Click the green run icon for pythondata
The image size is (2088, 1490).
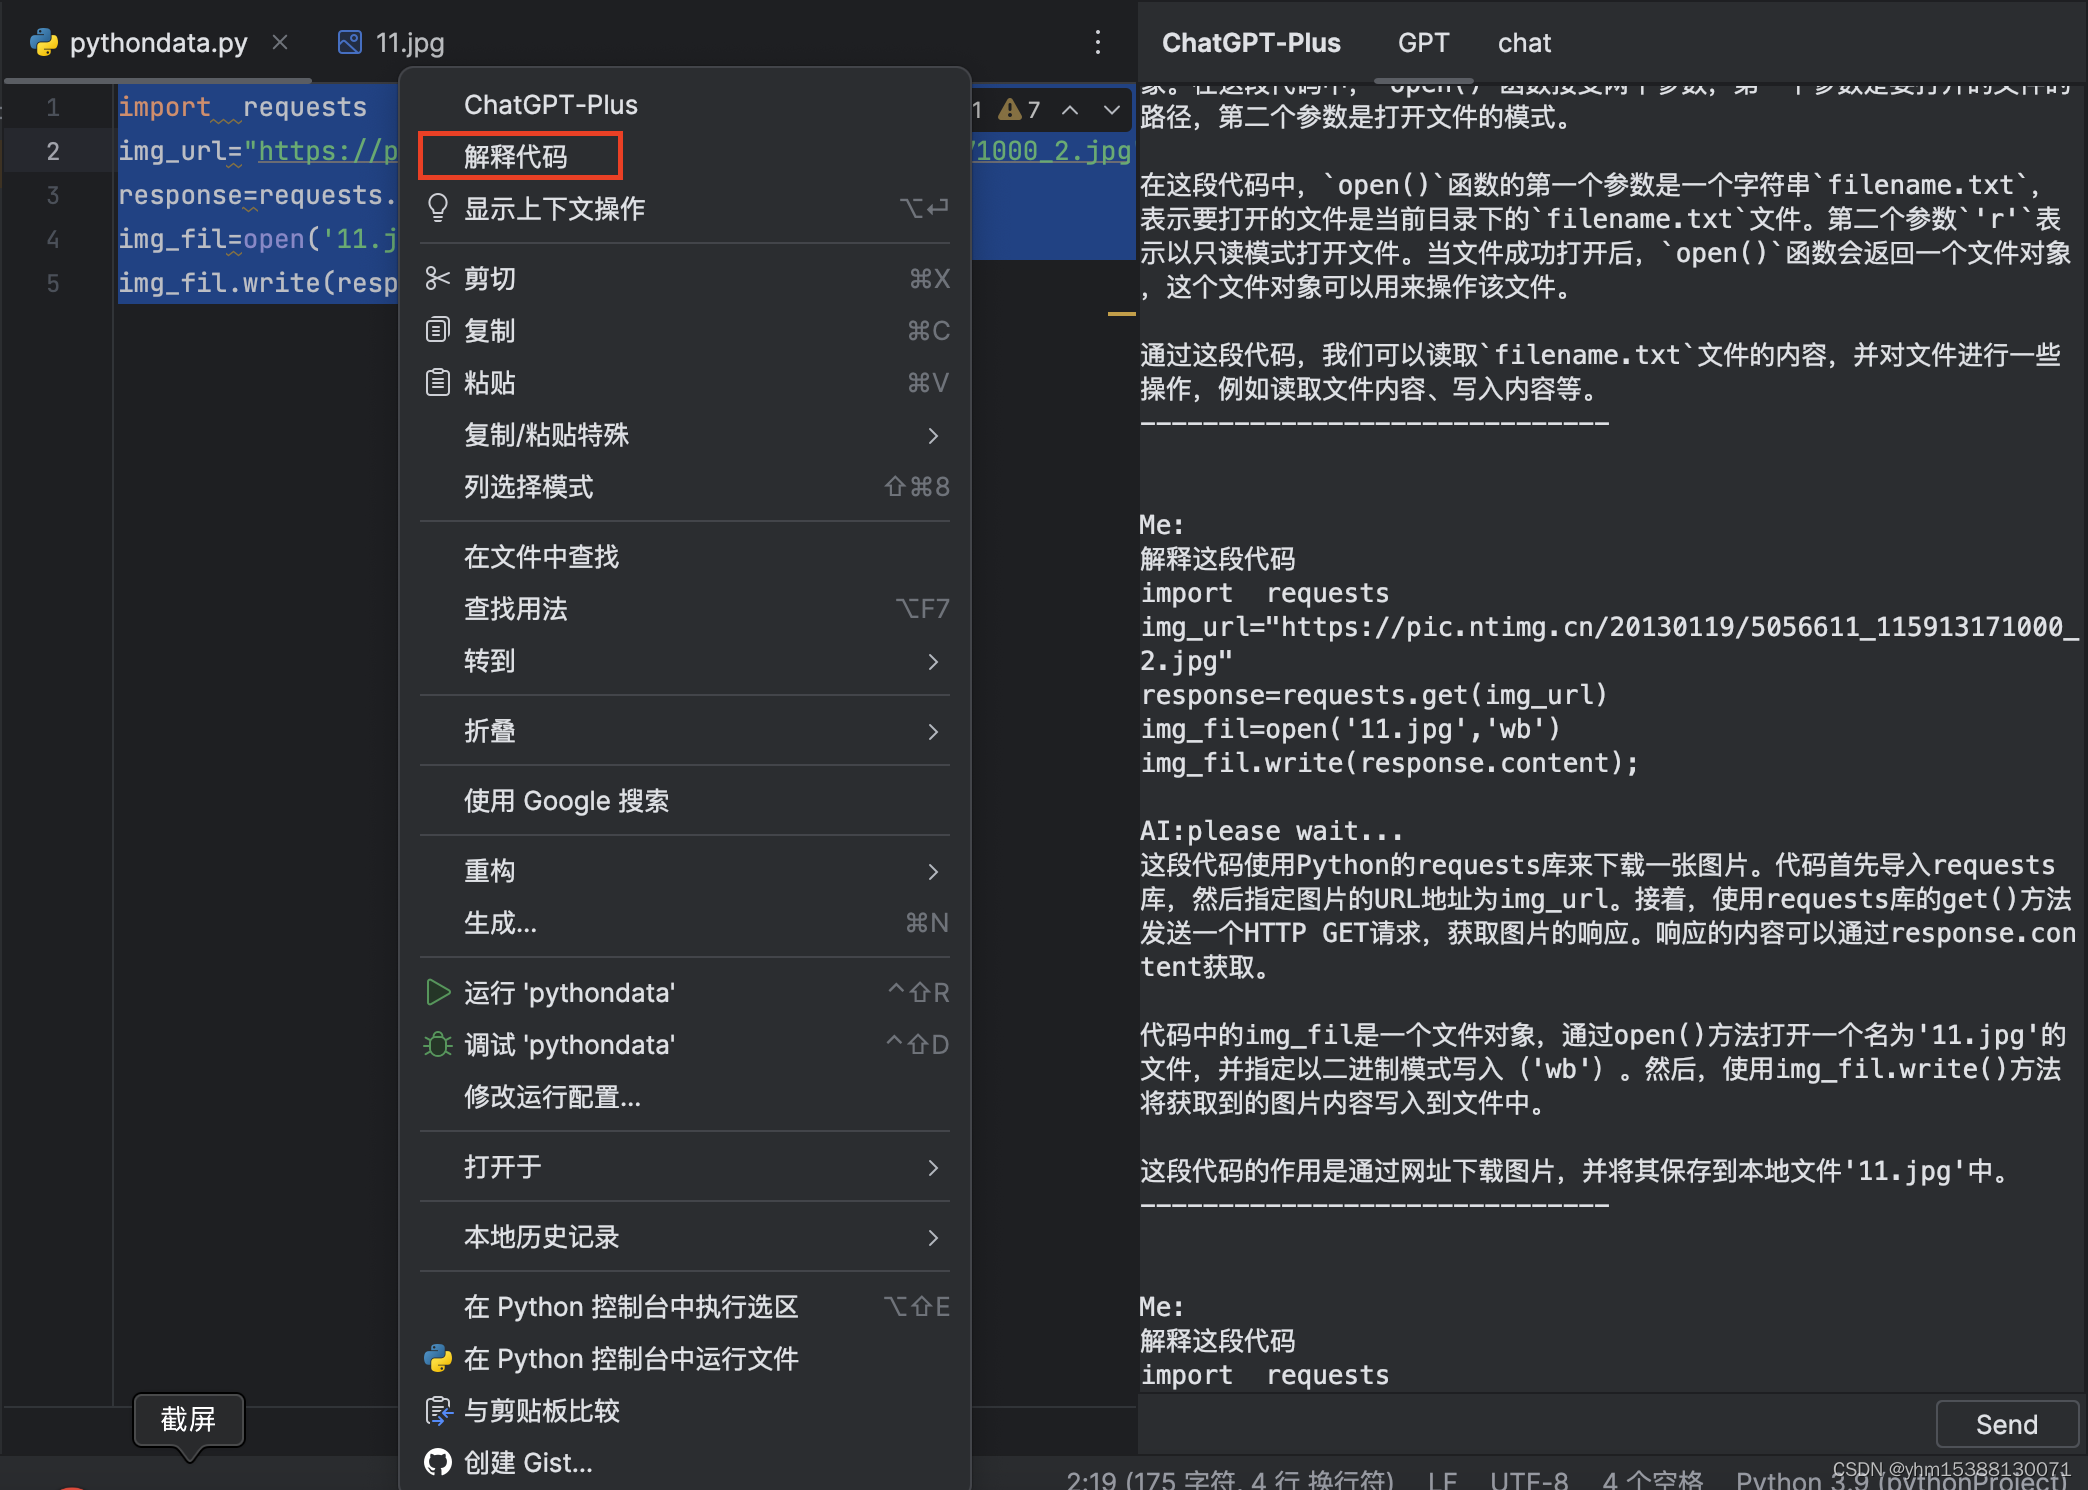coord(438,992)
